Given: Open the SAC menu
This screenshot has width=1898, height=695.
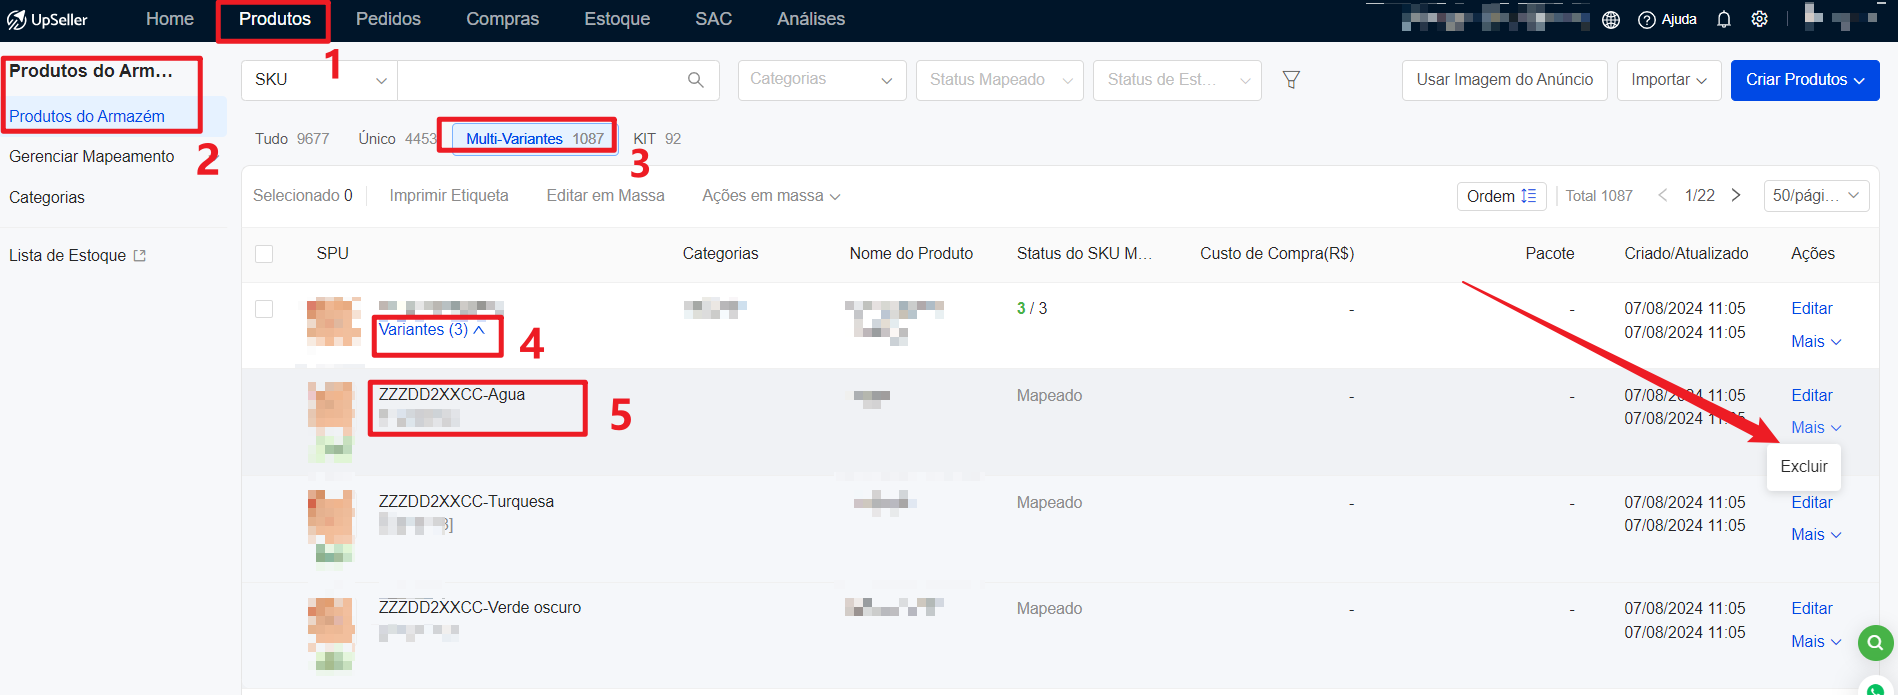Looking at the screenshot, I should click(x=714, y=19).
